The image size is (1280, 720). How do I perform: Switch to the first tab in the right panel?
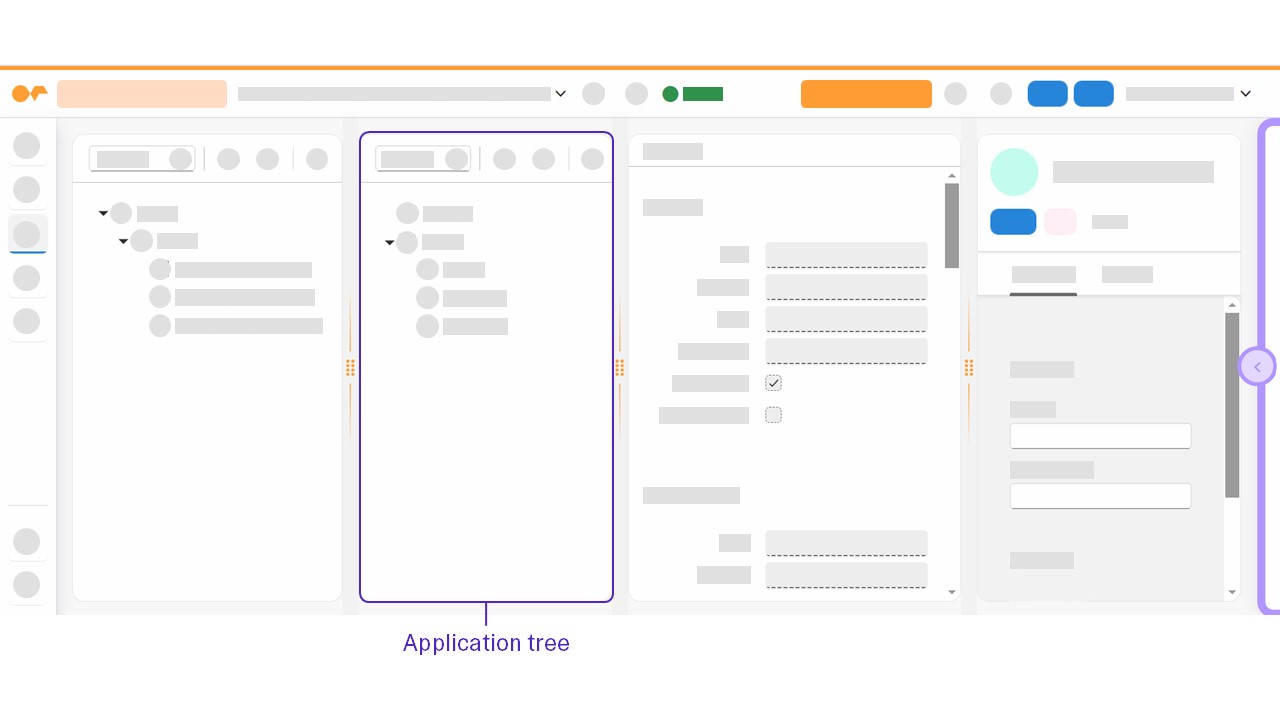coord(1043,275)
